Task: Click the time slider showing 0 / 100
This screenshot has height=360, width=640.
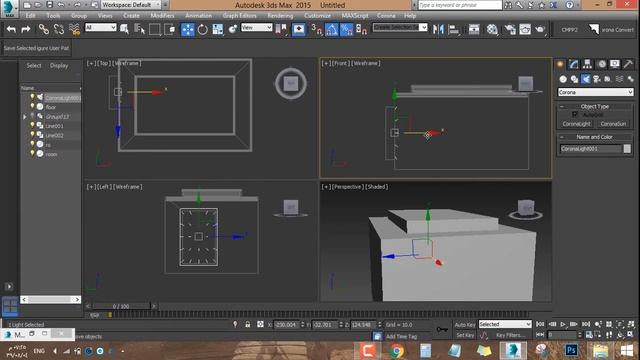Action: pos(121,306)
